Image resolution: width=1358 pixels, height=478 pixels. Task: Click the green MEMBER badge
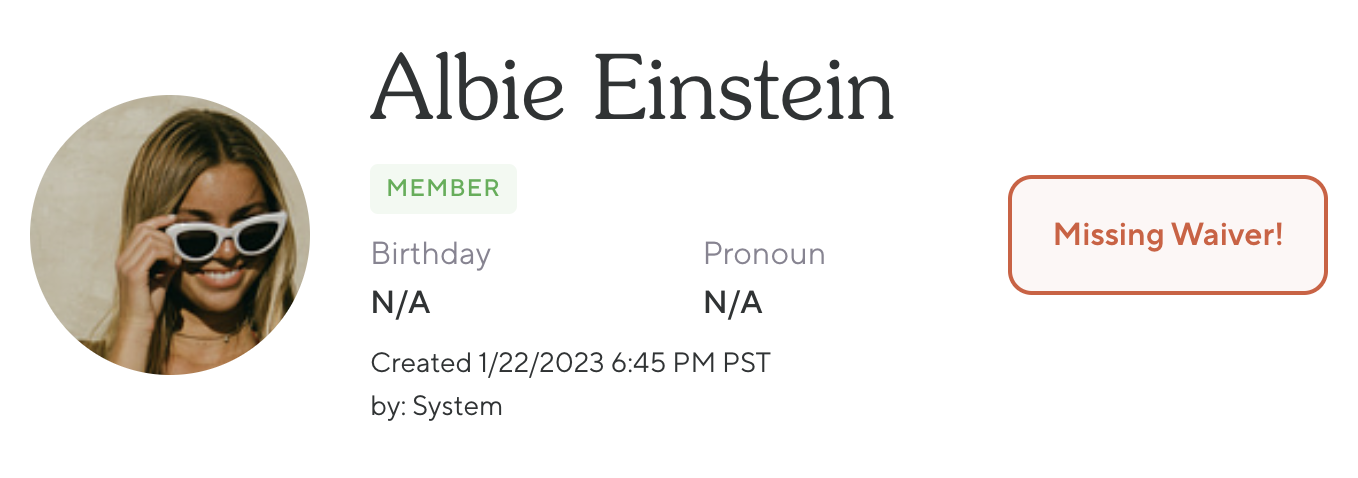tap(443, 188)
